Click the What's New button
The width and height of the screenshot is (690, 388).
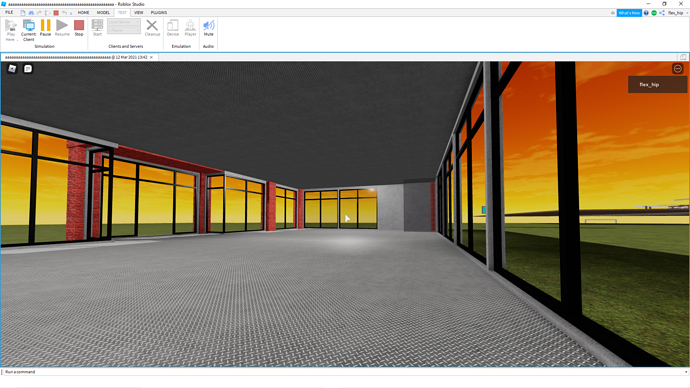point(629,13)
